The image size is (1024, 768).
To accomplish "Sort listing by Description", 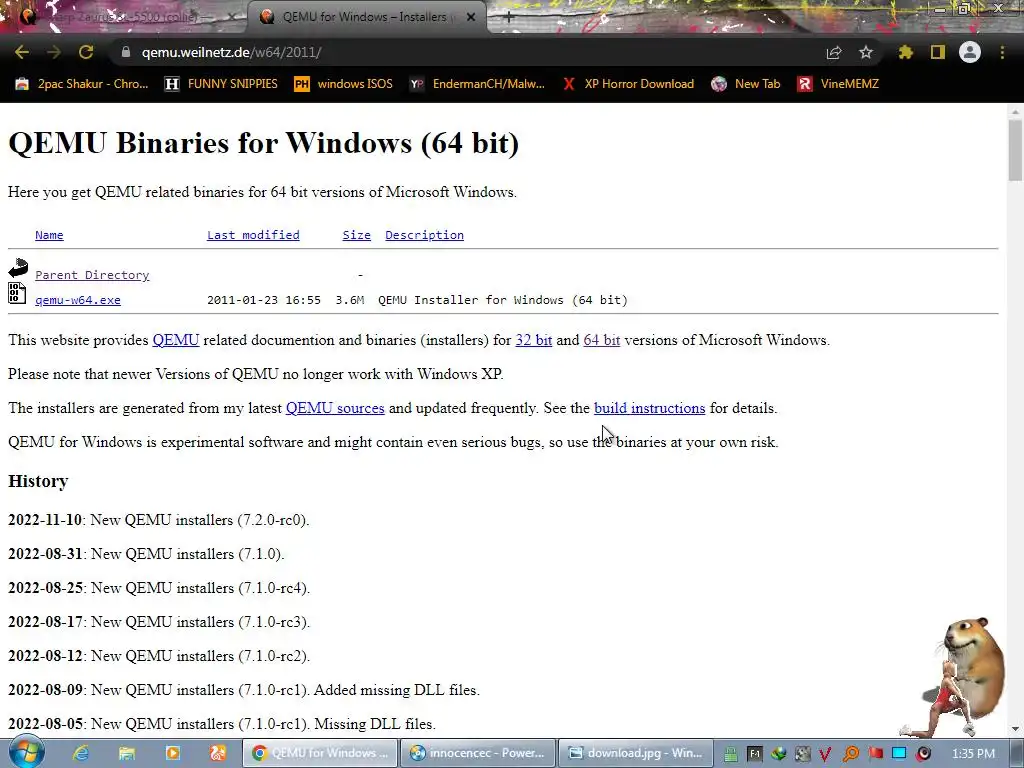I will click(x=424, y=235).
